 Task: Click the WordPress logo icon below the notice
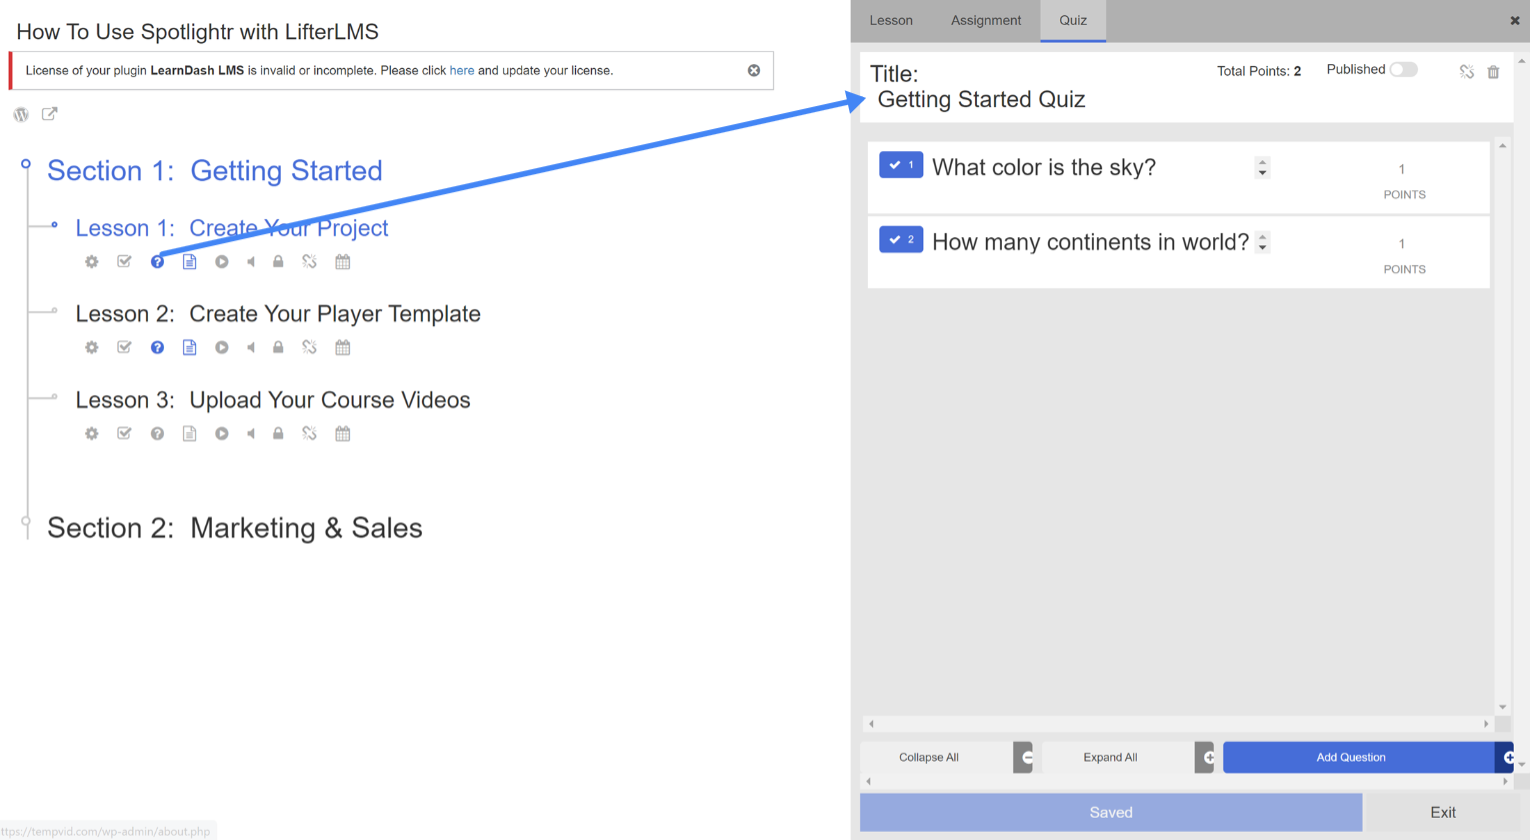[21, 114]
